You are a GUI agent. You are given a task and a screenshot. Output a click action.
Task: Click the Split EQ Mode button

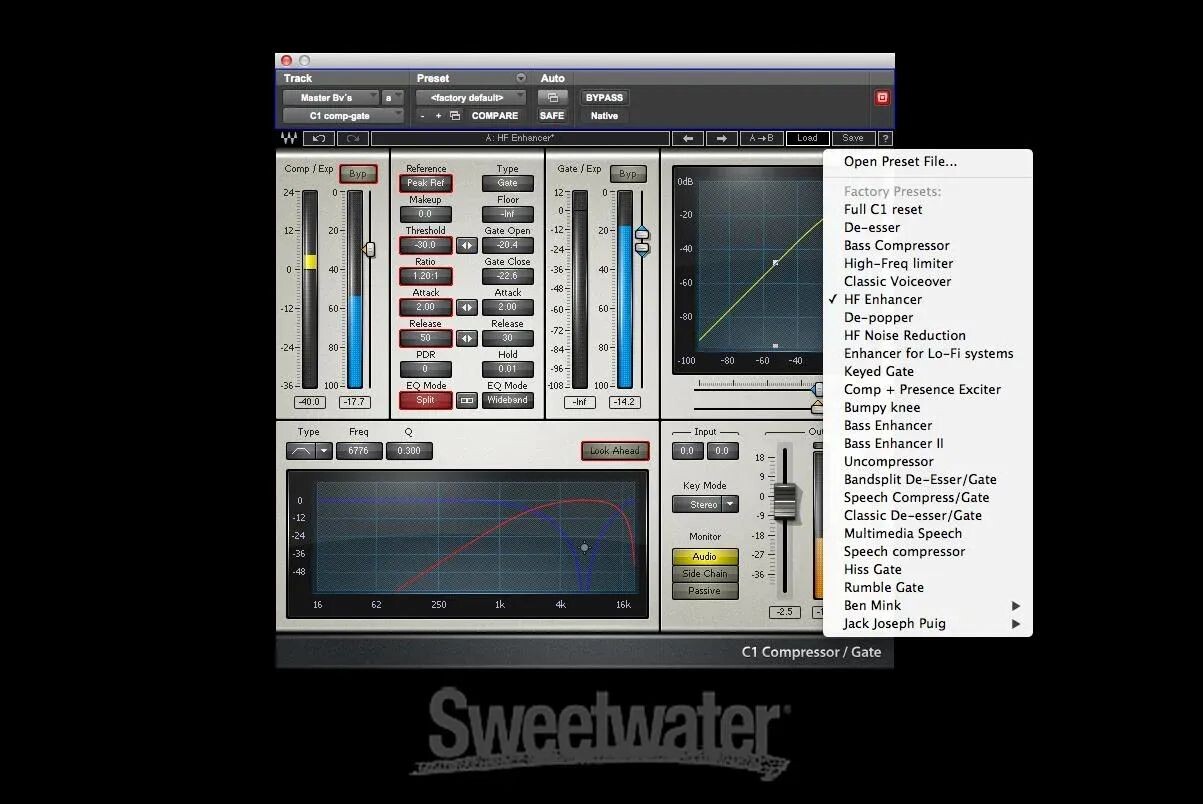click(426, 400)
